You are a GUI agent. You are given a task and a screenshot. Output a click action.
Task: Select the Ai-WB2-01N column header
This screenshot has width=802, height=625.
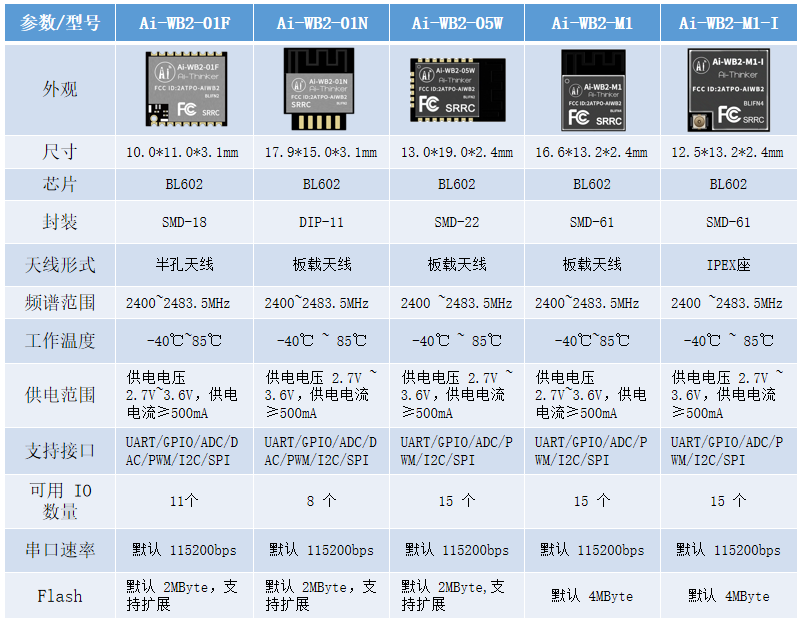click(x=322, y=23)
